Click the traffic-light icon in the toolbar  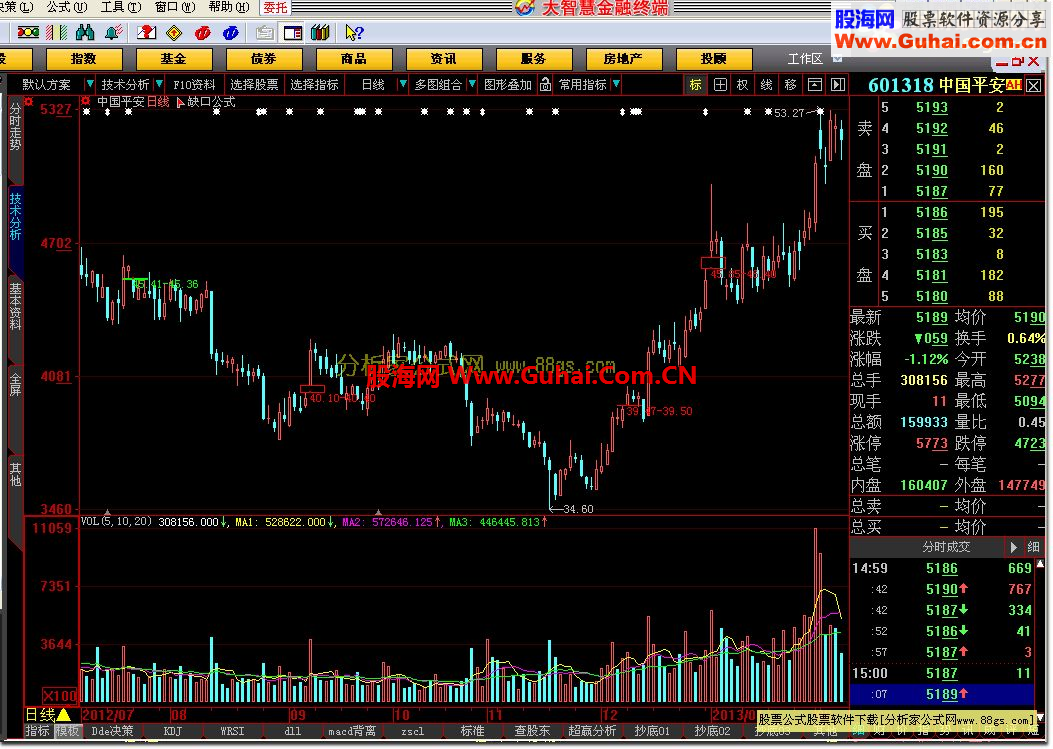28,32
